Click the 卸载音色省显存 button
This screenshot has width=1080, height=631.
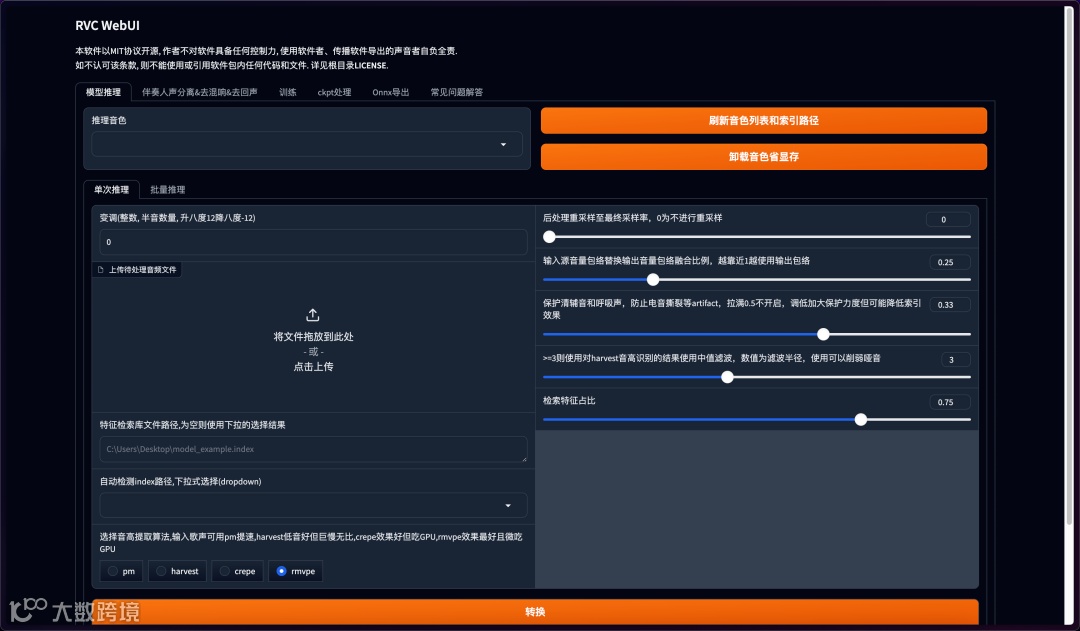763,156
